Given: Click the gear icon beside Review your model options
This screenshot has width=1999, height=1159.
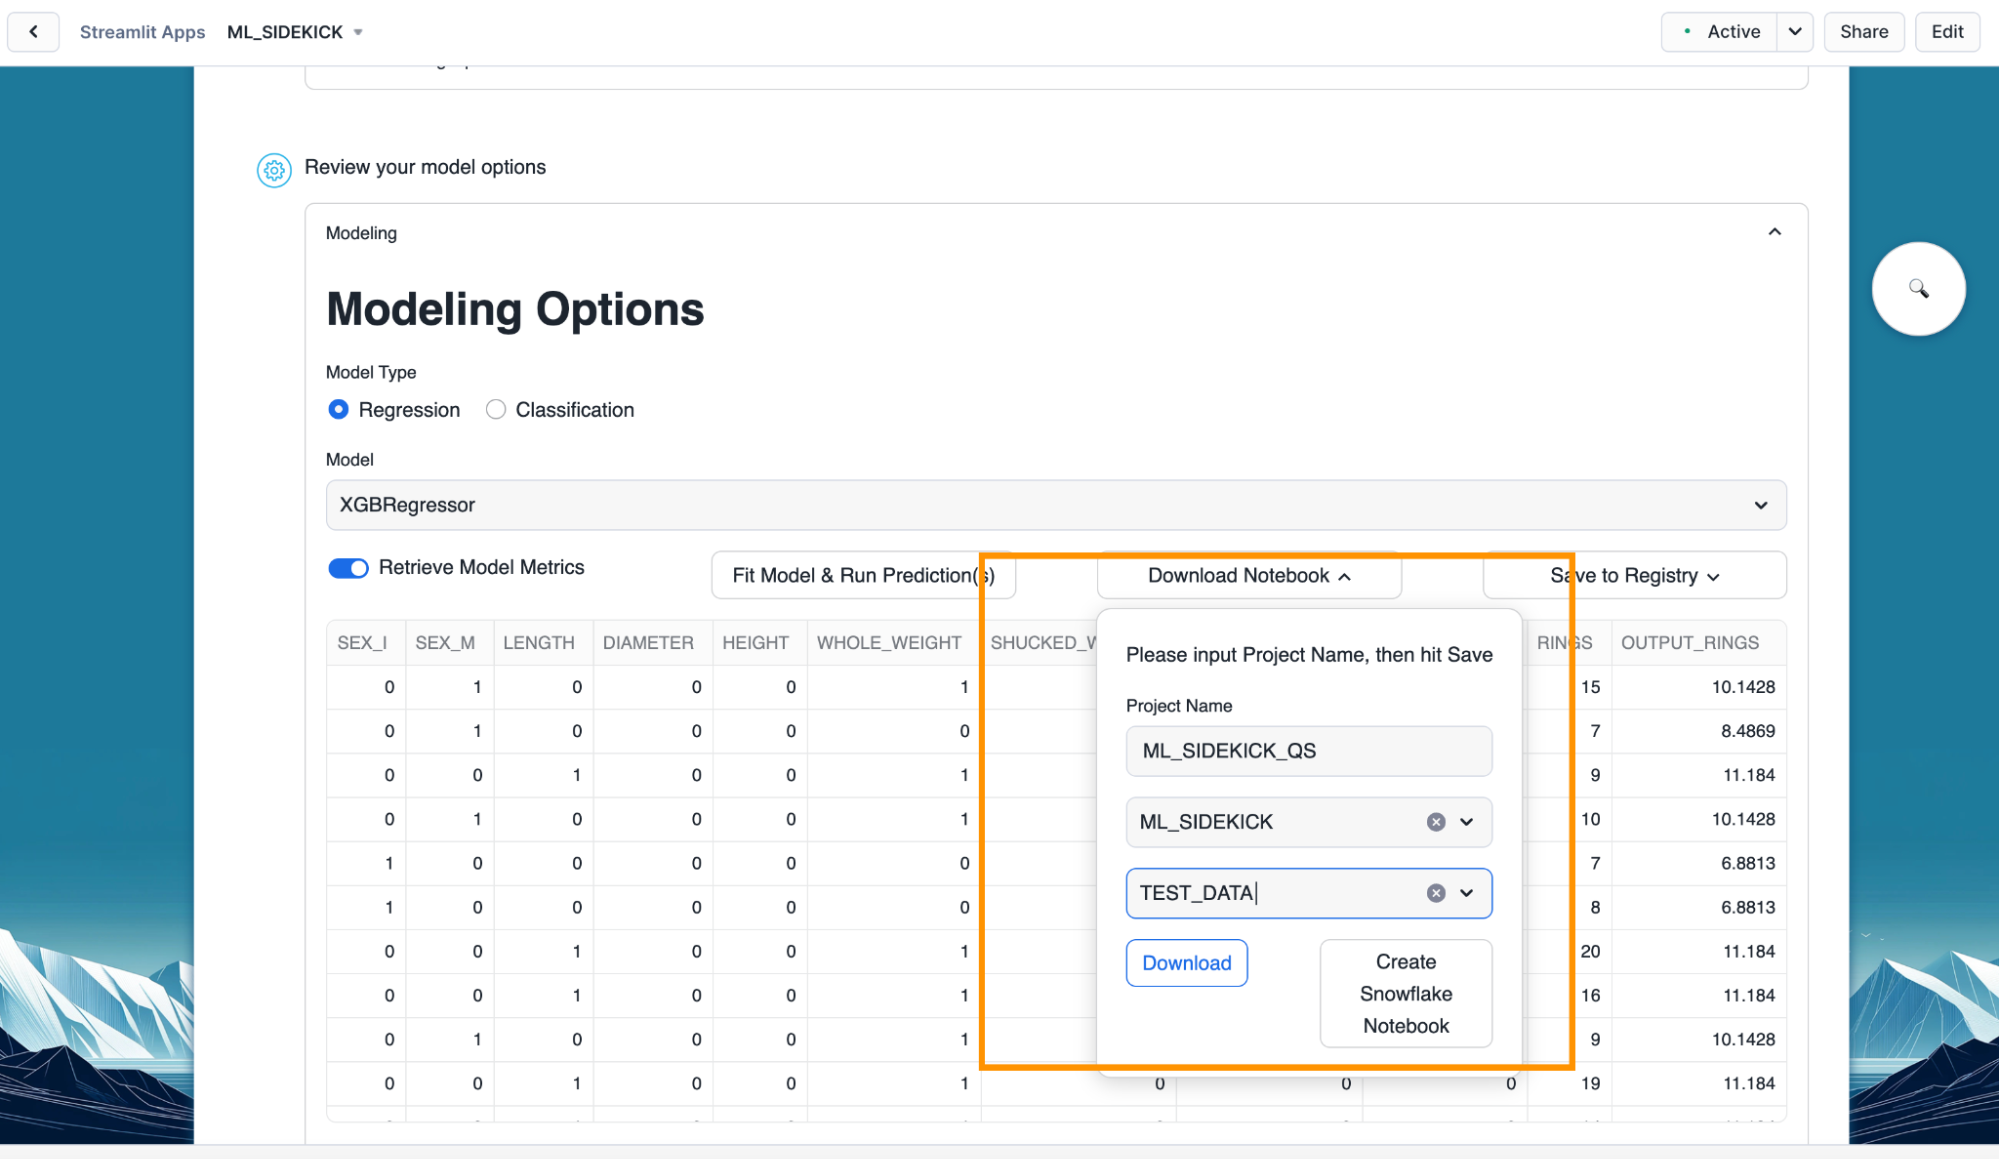Looking at the screenshot, I should (x=274, y=169).
